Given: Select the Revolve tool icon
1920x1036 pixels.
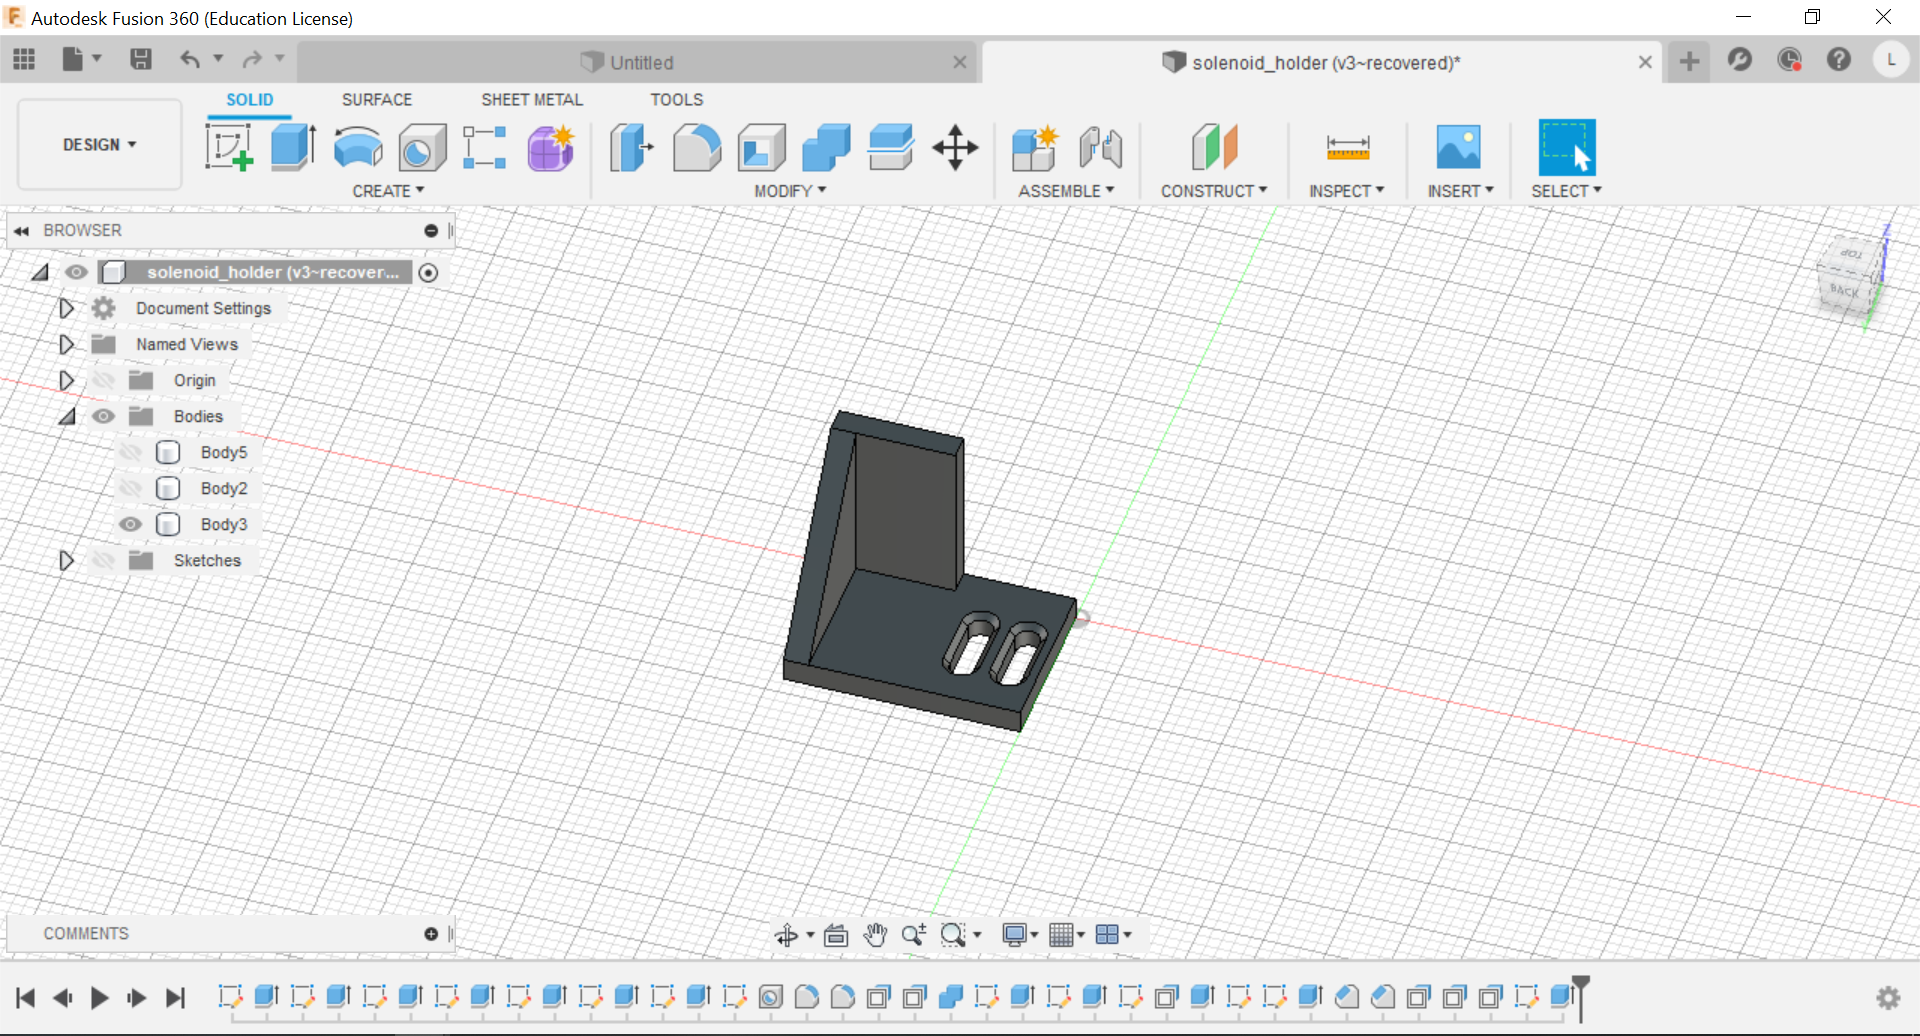Looking at the screenshot, I should pos(357,148).
